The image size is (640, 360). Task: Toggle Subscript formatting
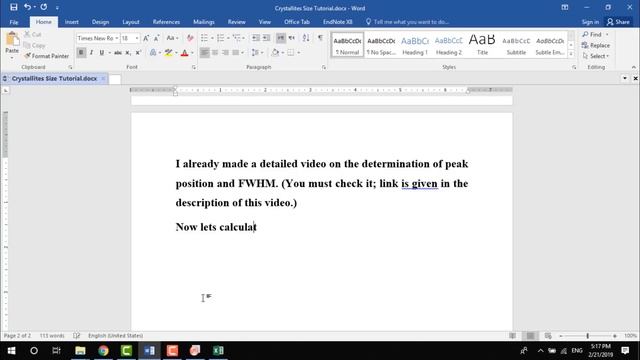(128, 53)
